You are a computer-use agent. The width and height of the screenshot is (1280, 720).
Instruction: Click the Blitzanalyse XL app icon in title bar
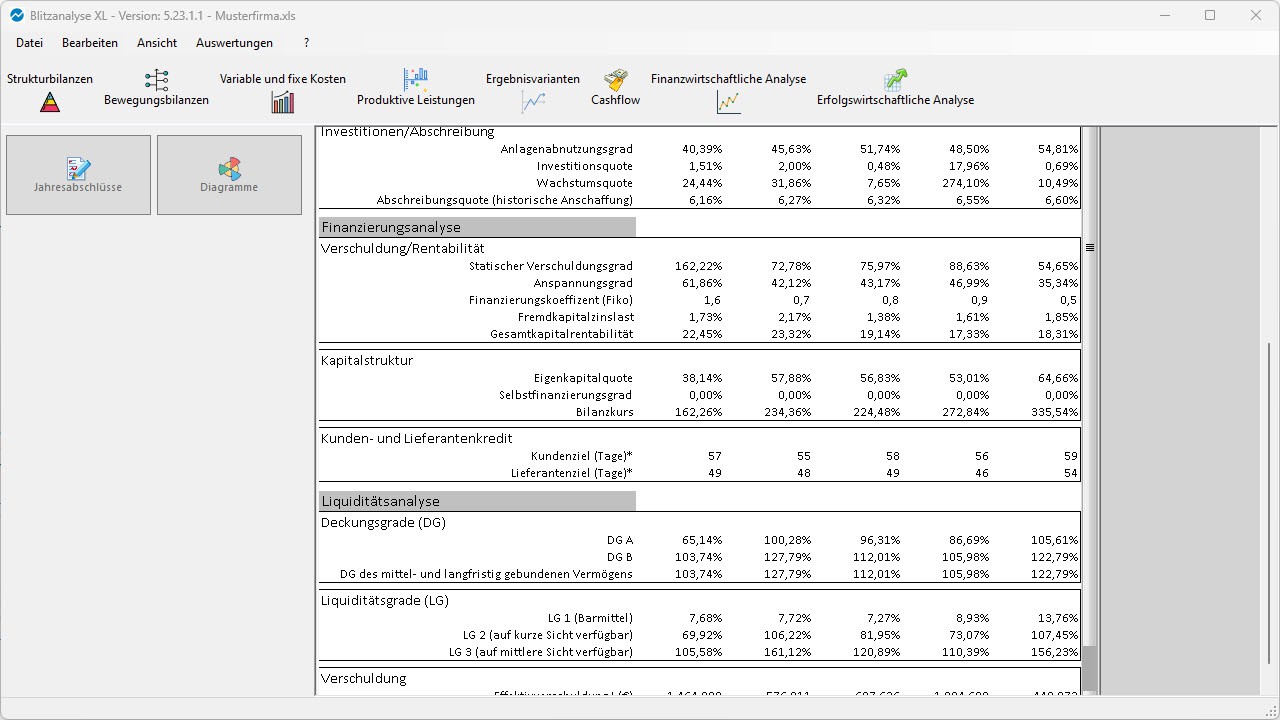tap(16, 16)
